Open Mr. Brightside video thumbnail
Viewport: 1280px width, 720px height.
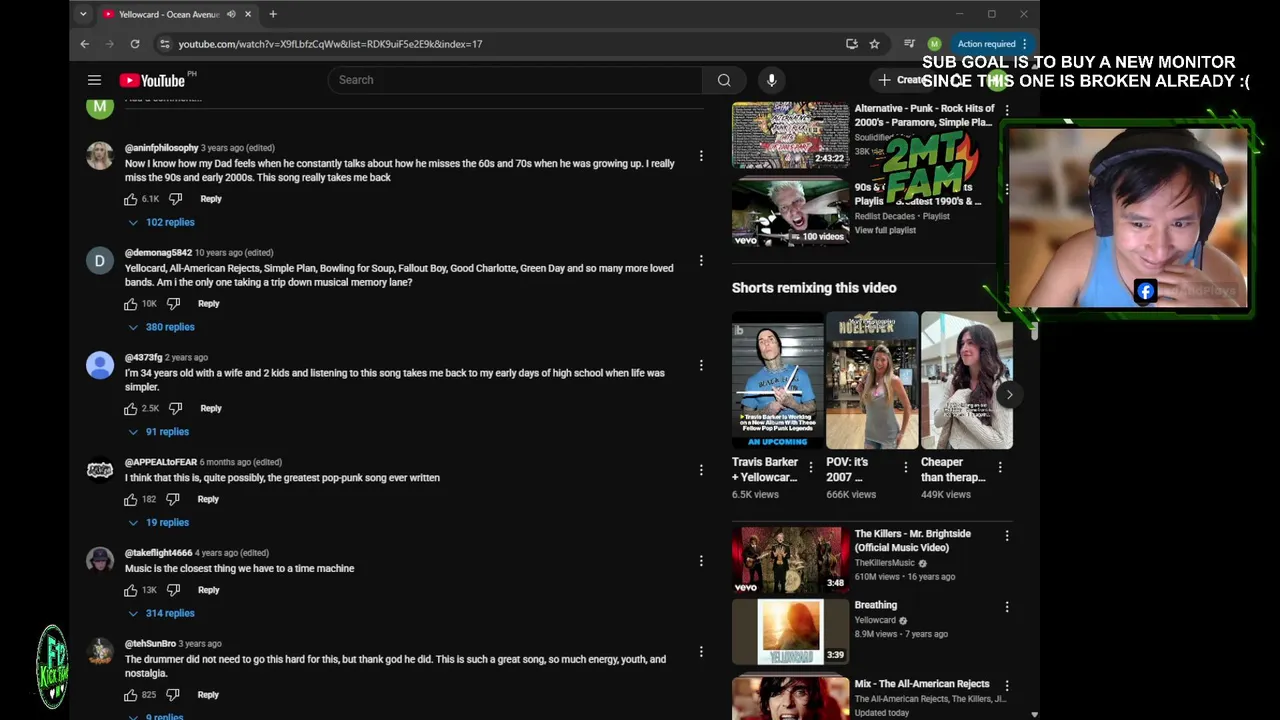pyautogui.click(x=790, y=558)
